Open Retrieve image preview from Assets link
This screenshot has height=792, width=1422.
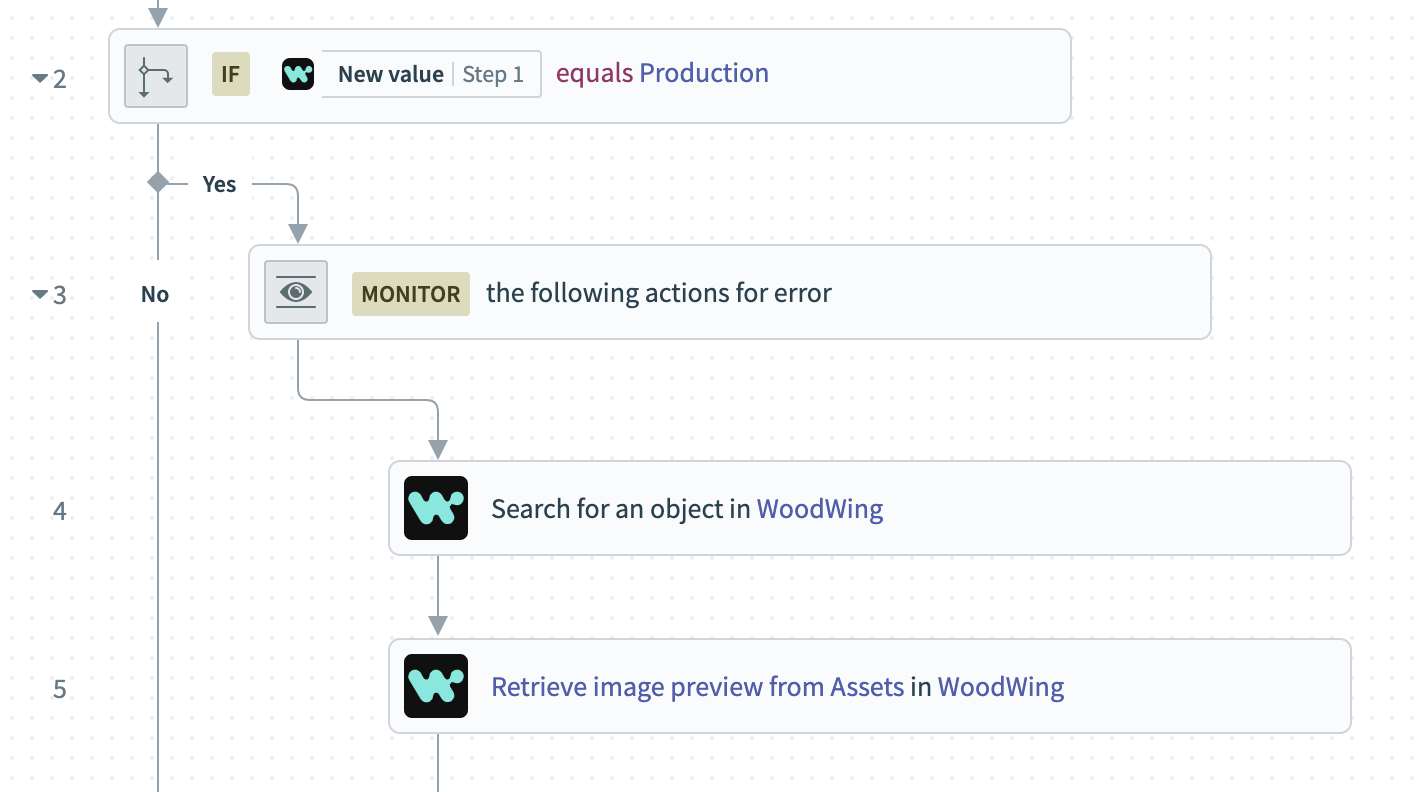point(698,687)
